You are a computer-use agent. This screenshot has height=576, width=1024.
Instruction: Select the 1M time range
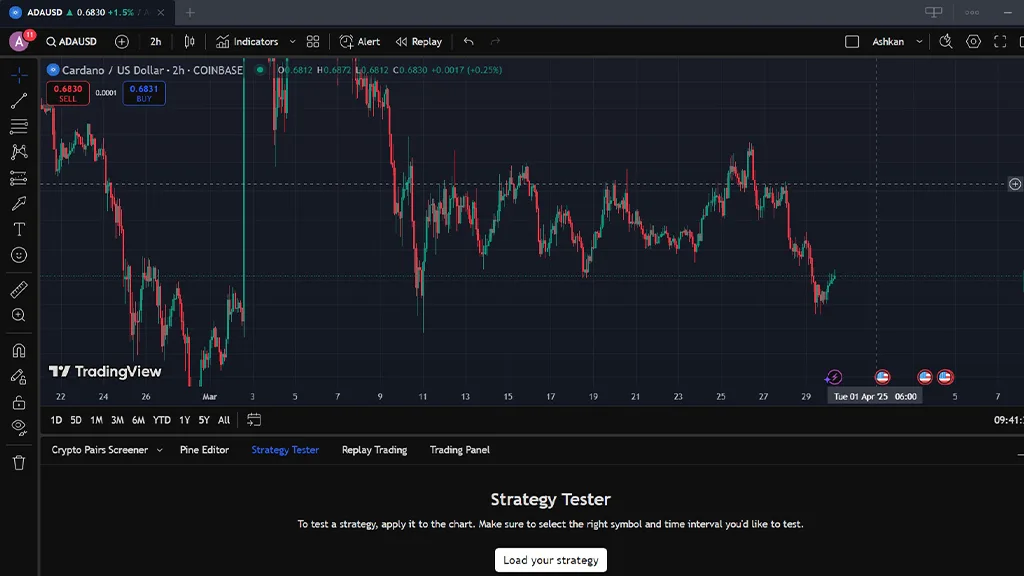[96, 420]
